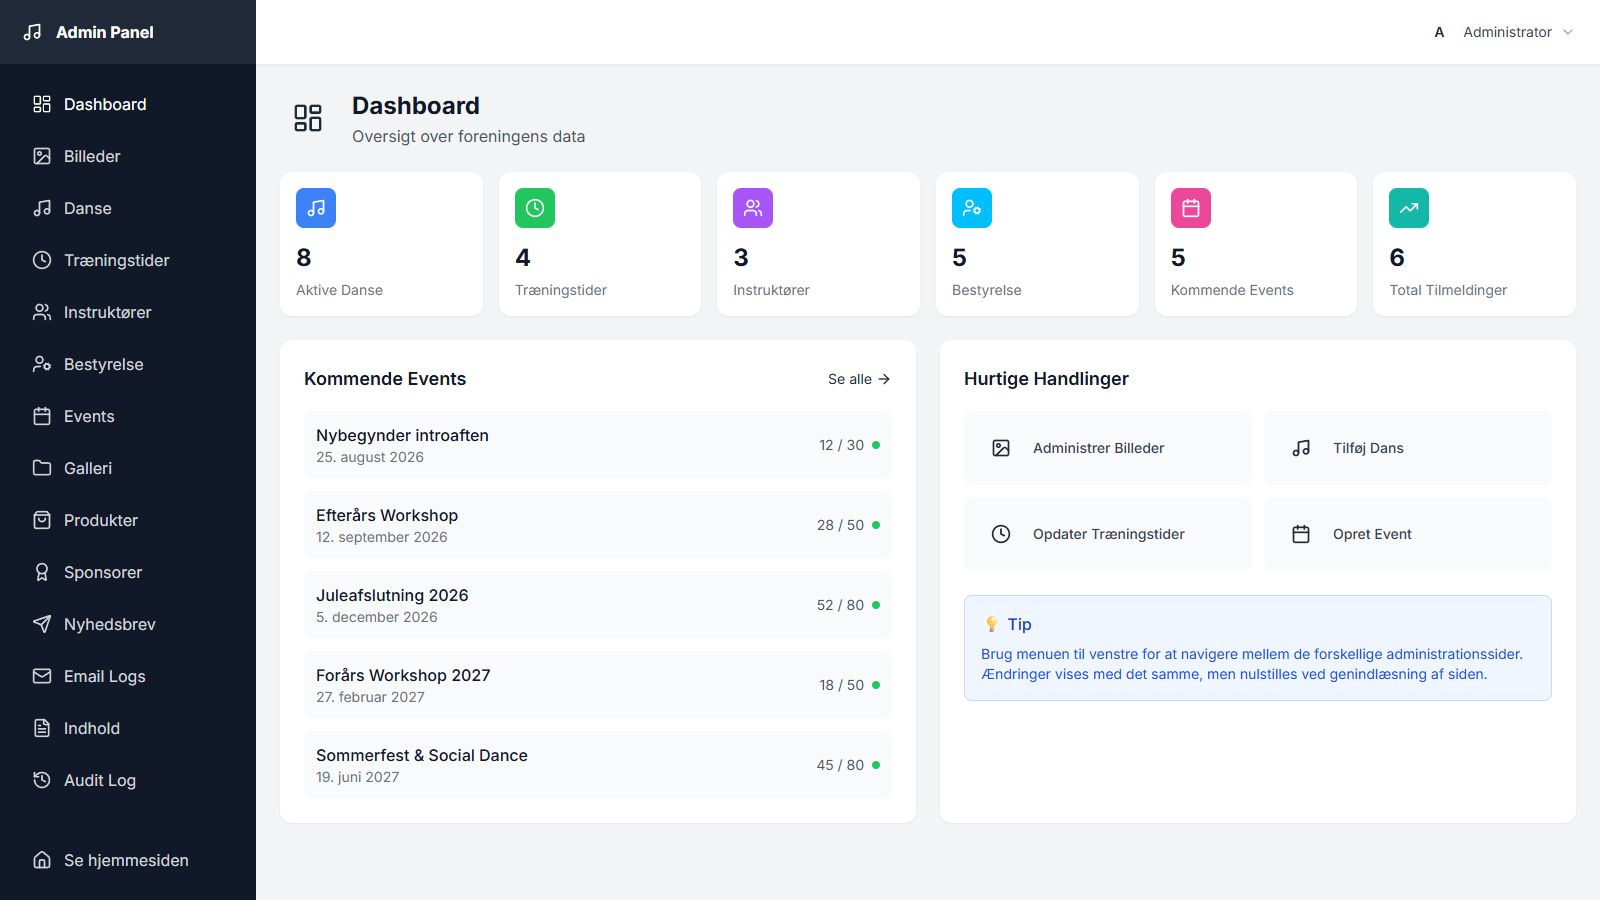Open the Administrator user dropdown chevron
The width and height of the screenshot is (1600, 900).
click(x=1568, y=32)
